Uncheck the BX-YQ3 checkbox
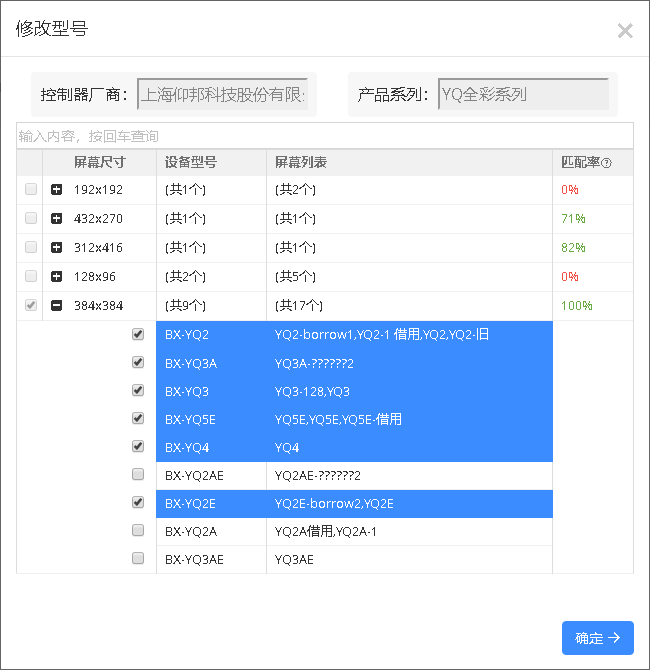 coord(138,390)
